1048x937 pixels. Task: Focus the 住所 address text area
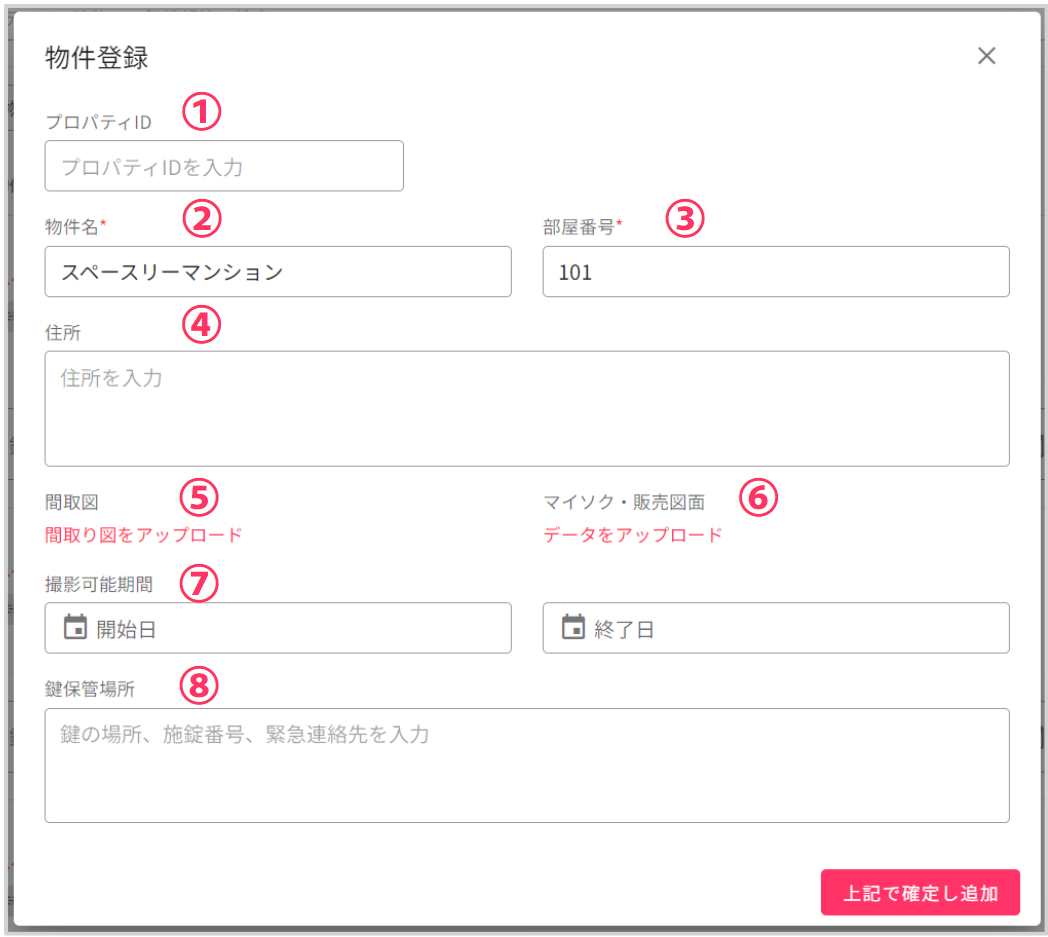[x=527, y=408]
